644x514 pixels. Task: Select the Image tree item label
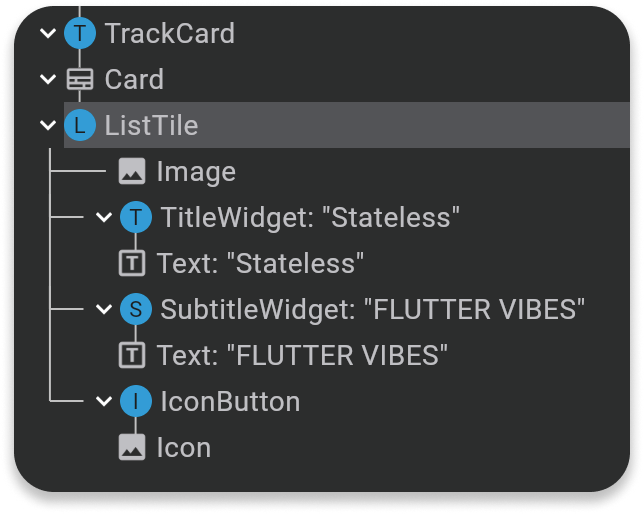tap(196, 172)
